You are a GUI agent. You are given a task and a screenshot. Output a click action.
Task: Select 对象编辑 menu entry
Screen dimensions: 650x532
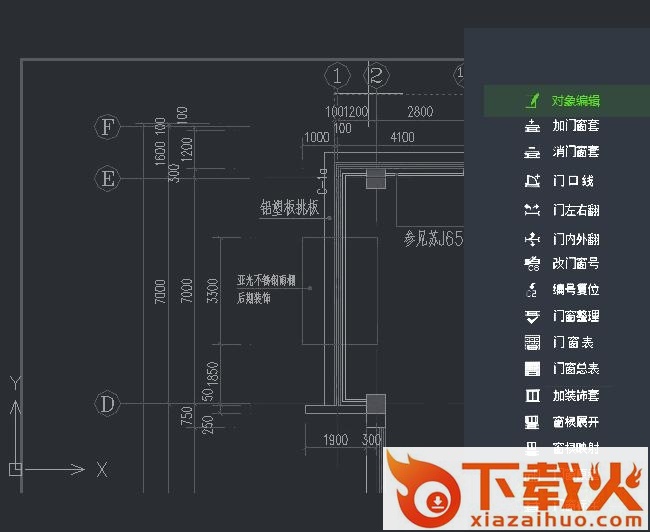567,101
